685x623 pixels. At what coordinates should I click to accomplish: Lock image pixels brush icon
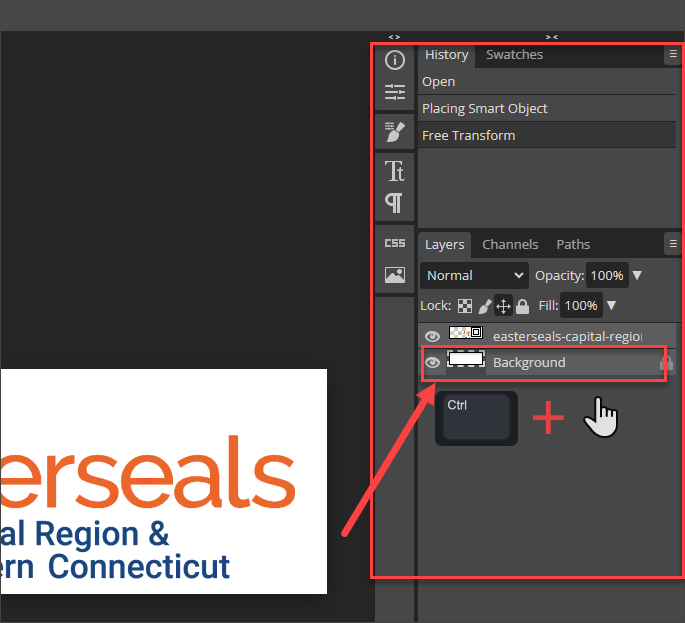click(x=484, y=306)
